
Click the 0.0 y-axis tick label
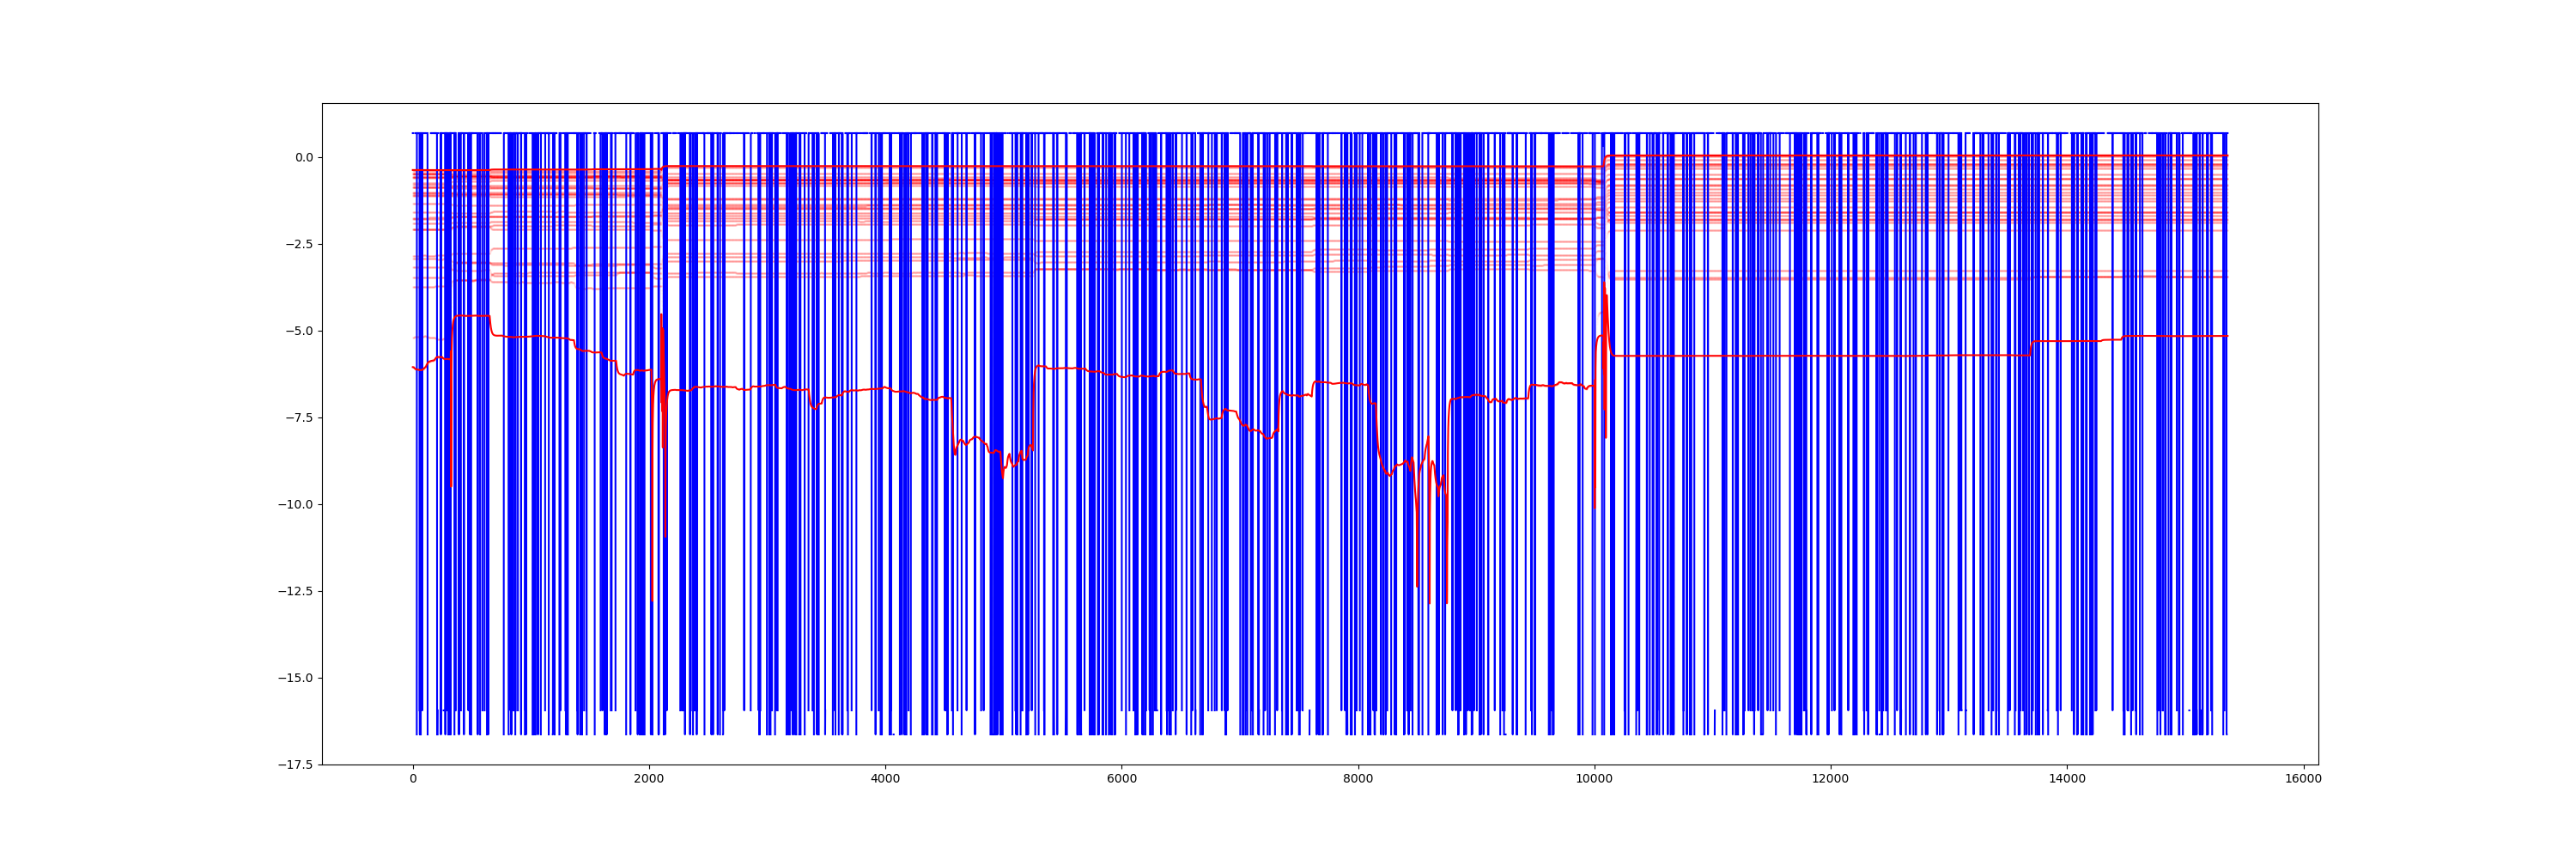tap(303, 157)
